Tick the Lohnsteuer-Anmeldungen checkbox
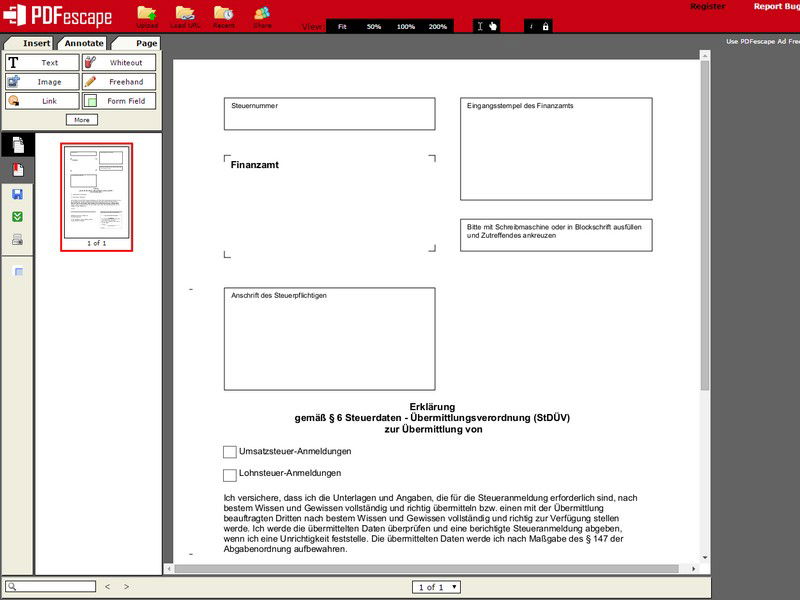This screenshot has height=600, width=800. point(230,475)
